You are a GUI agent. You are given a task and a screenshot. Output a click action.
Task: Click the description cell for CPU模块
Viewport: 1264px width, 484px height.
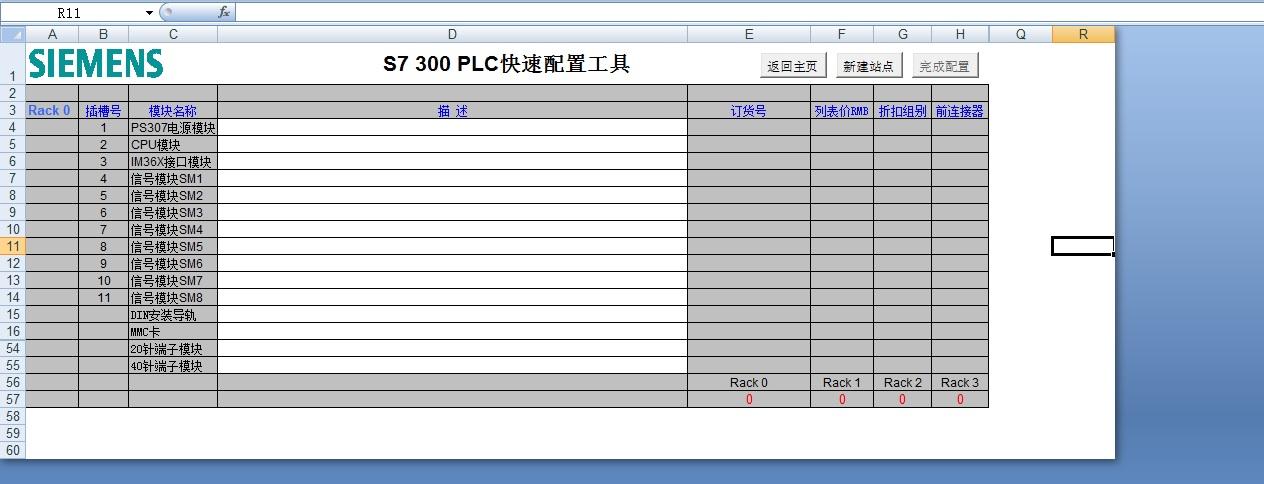pyautogui.click(x=452, y=145)
